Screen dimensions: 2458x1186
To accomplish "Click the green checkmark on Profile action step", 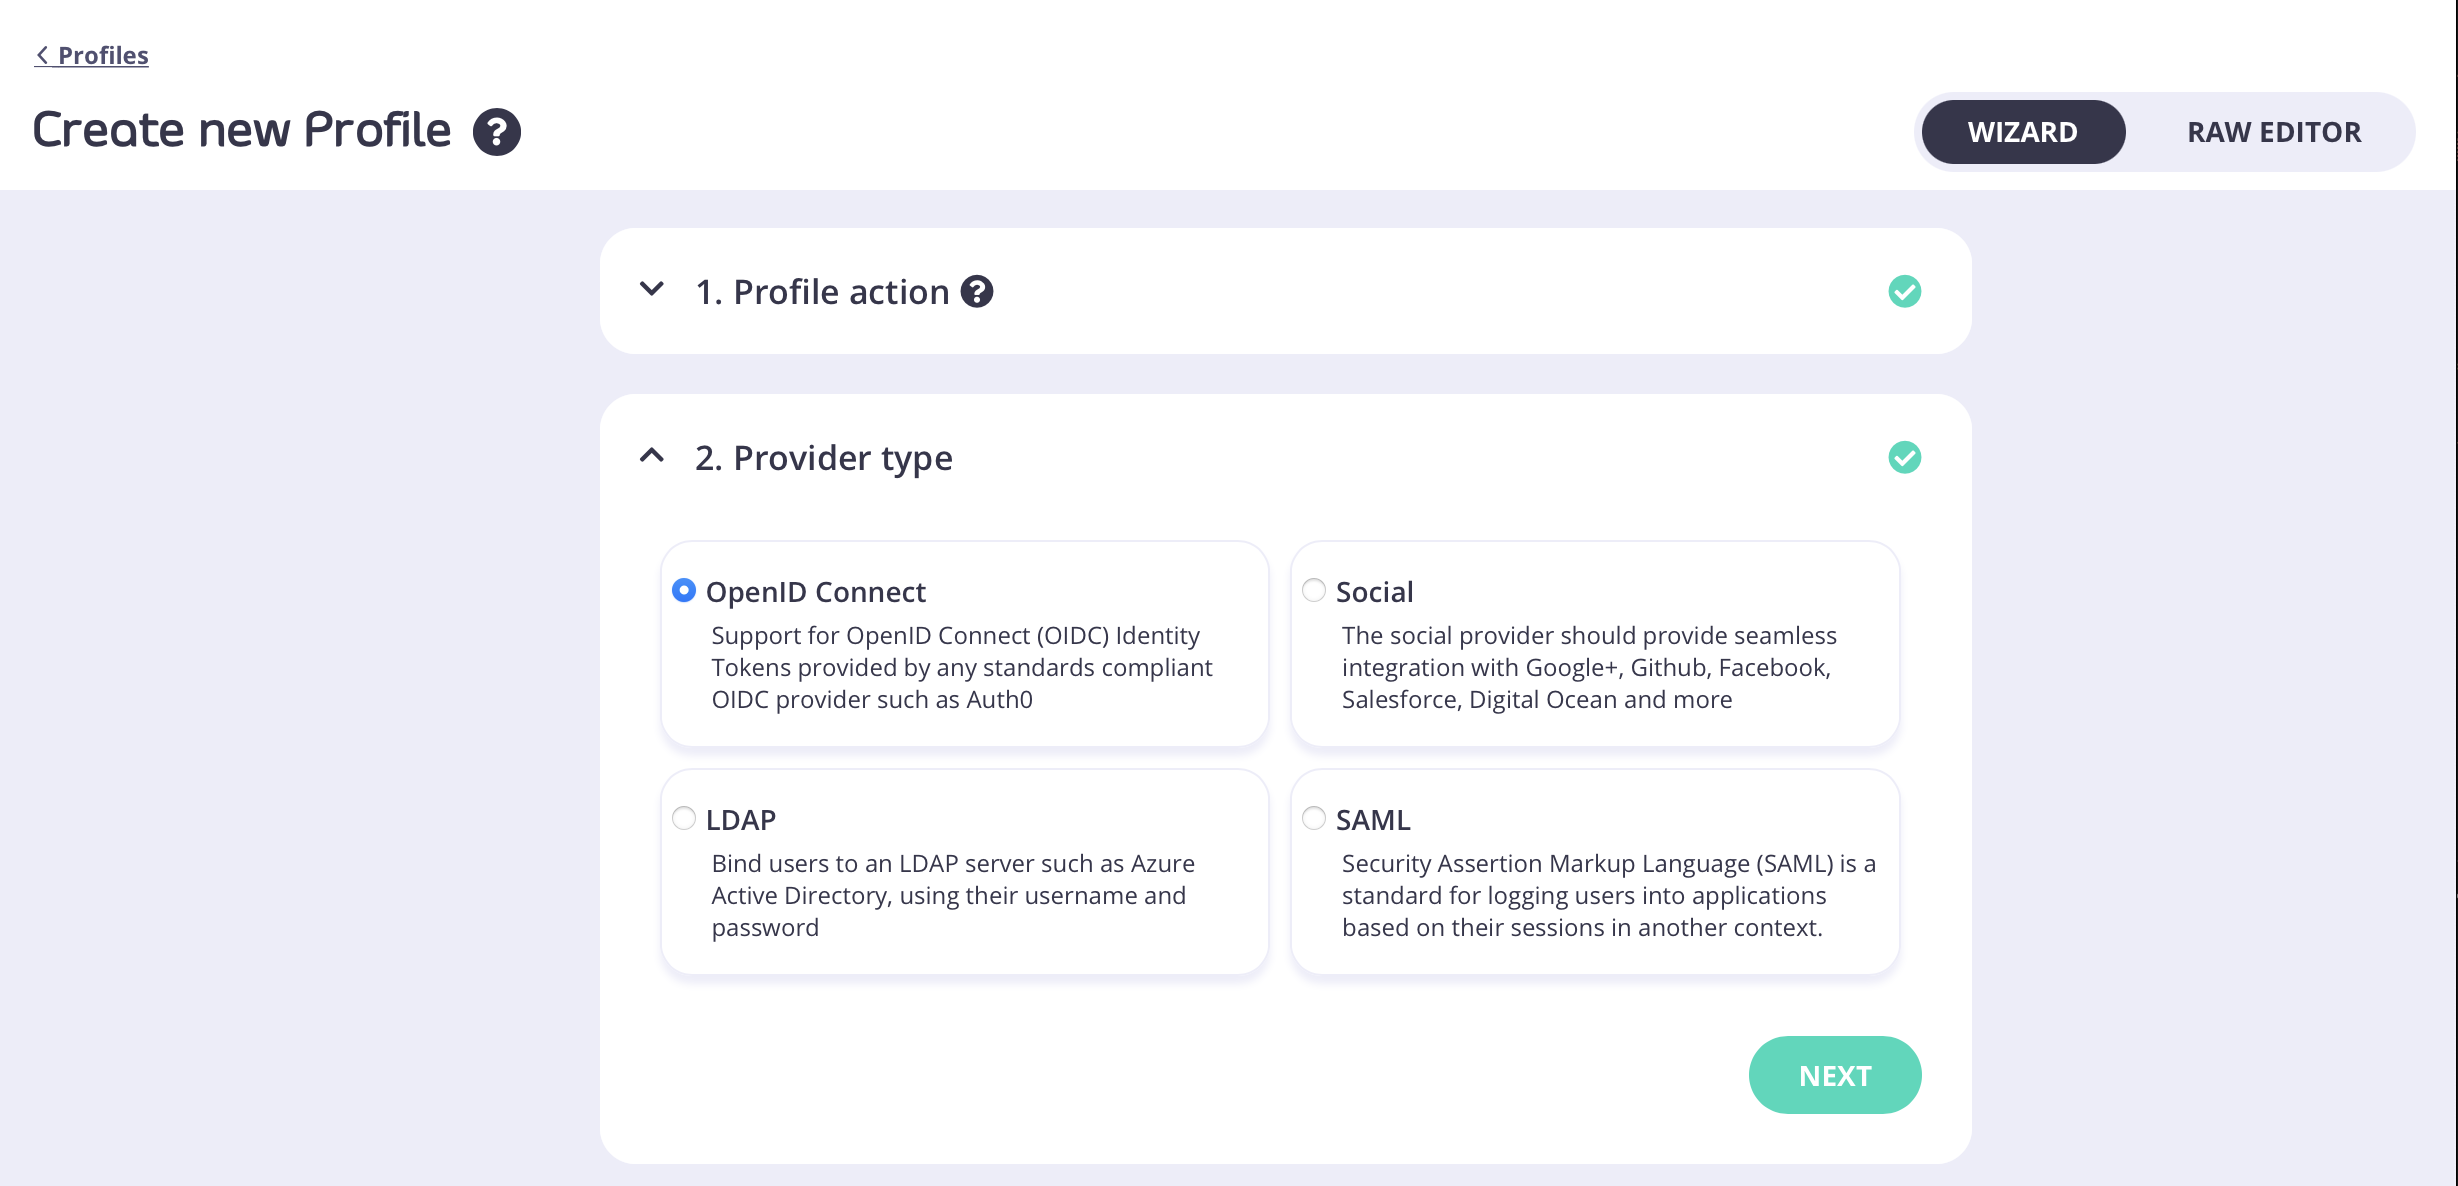I will click(x=1904, y=291).
